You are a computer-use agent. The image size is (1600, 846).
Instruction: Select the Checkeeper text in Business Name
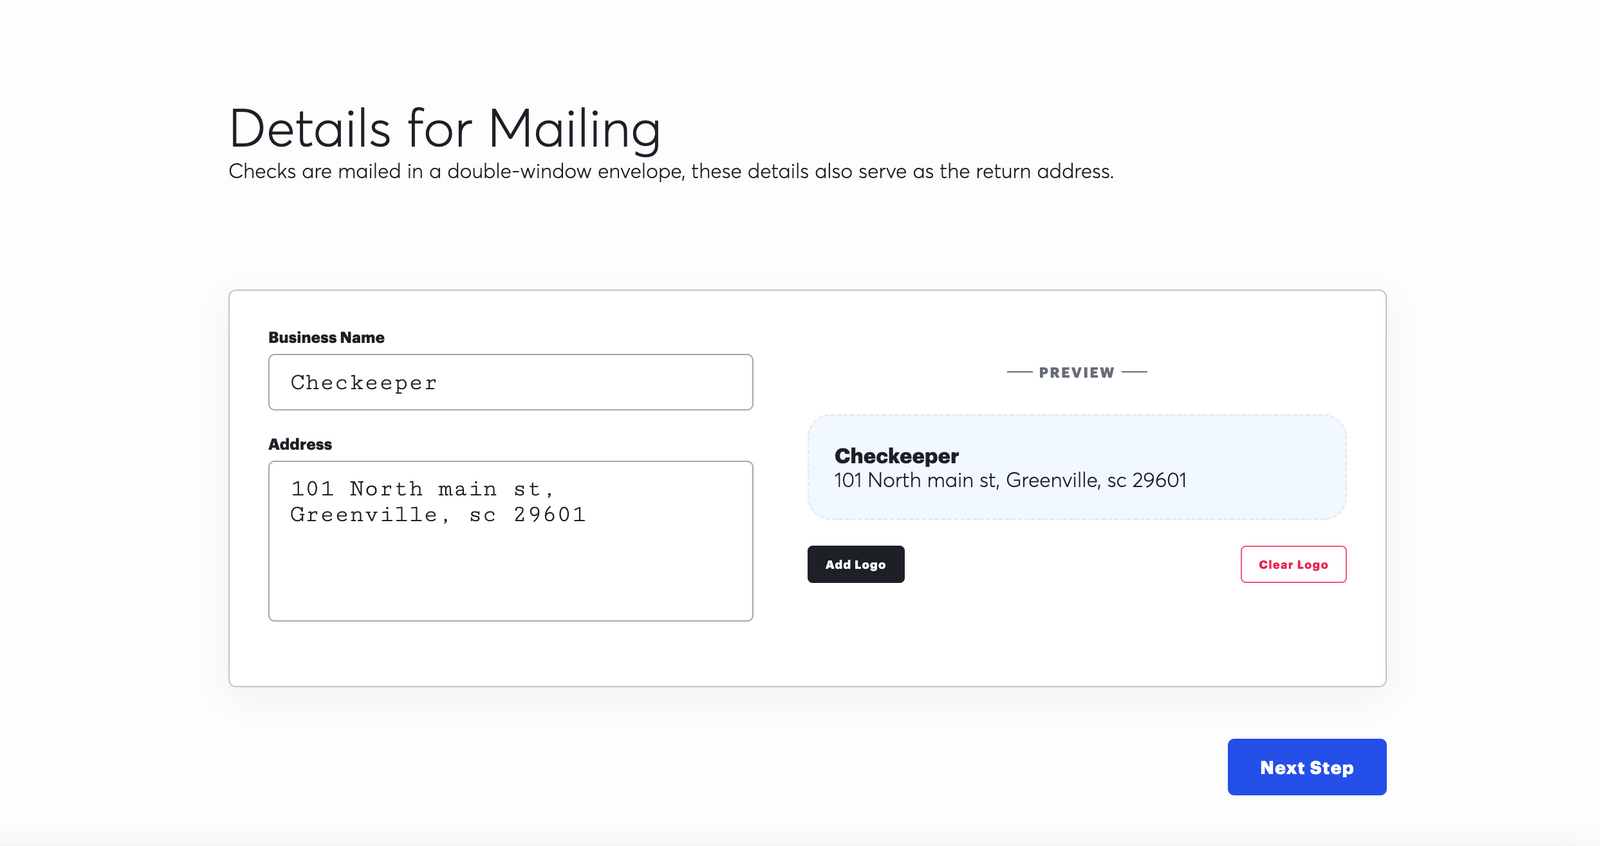pyautogui.click(x=363, y=382)
